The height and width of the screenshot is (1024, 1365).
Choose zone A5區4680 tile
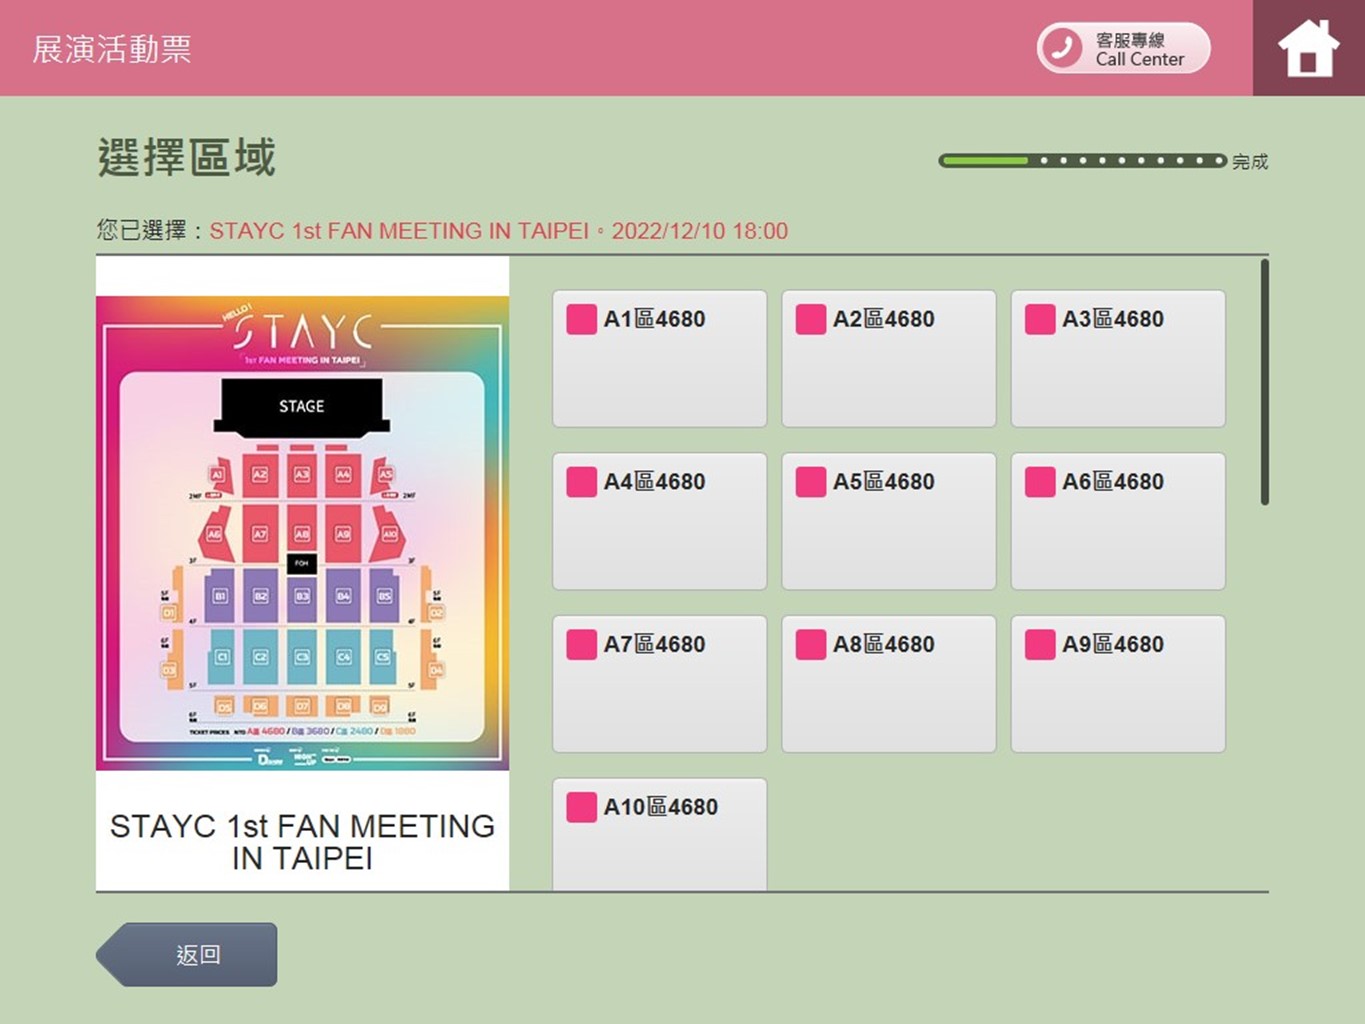(x=888, y=521)
